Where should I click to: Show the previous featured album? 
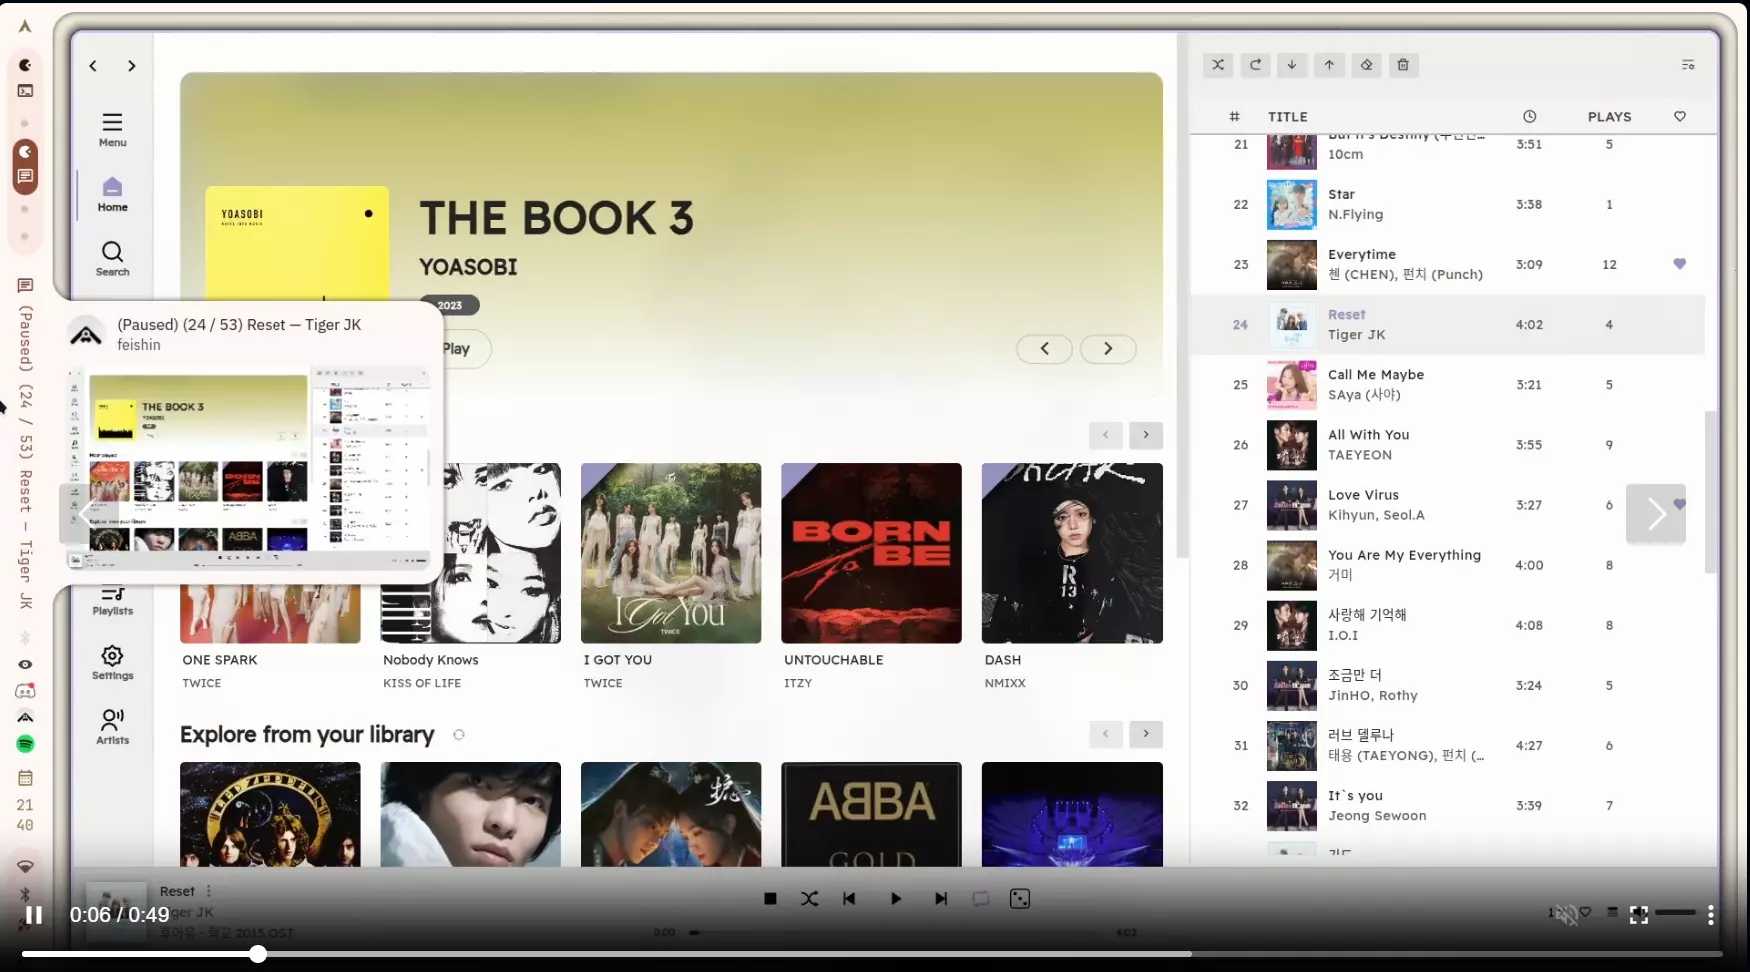coord(1045,349)
